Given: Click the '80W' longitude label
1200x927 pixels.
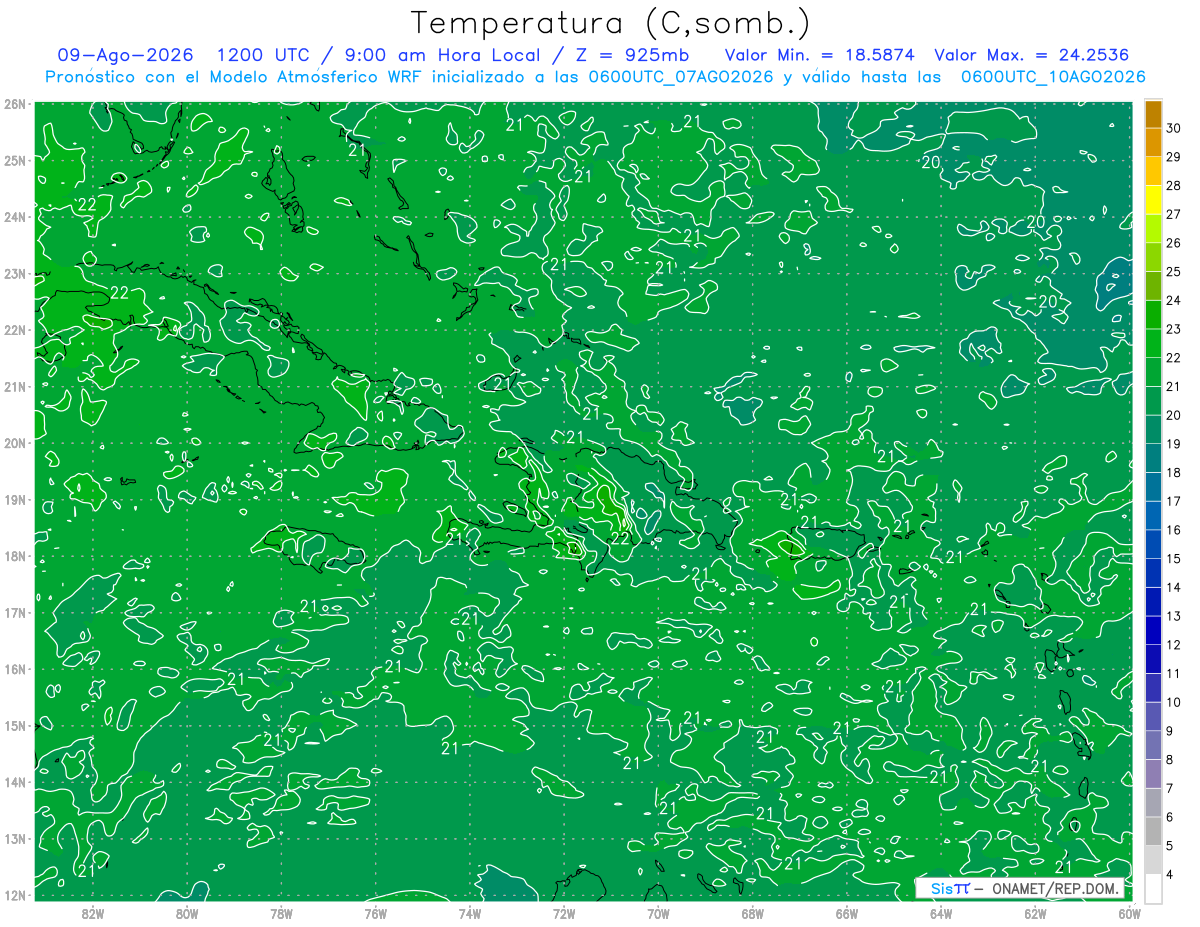Looking at the screenshot, I should [x=187, y=913].
